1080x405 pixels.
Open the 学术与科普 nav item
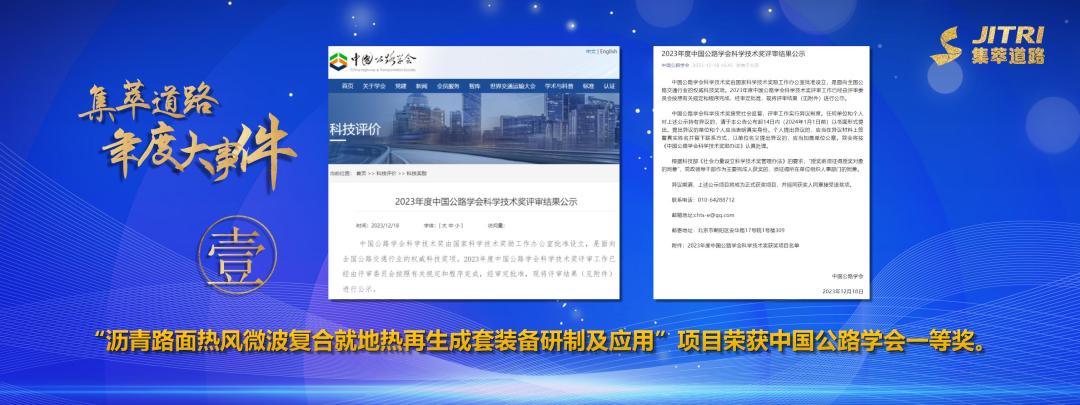click(559, 86)
